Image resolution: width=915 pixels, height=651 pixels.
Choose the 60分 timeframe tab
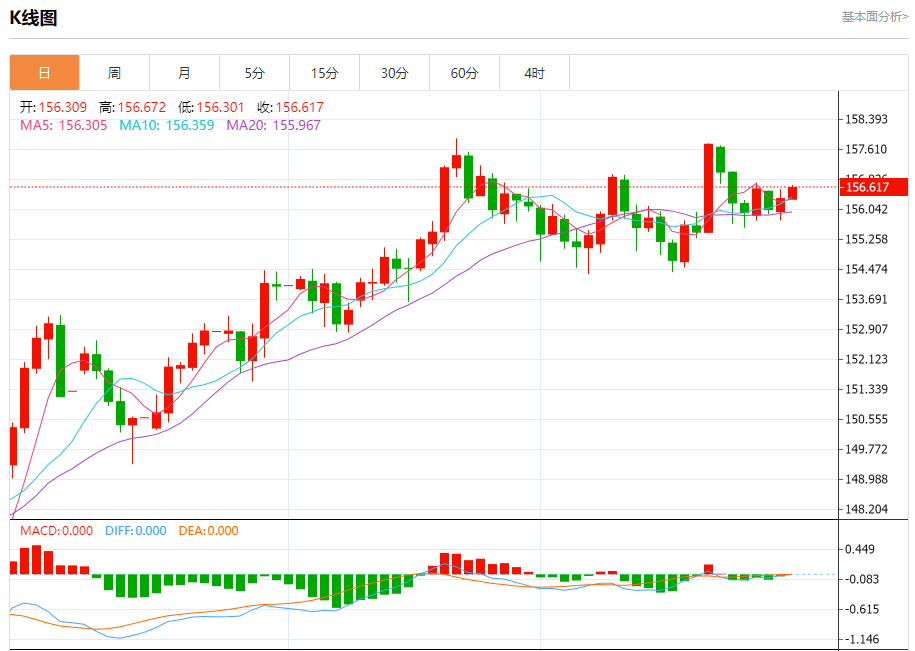tap(464, 73)
